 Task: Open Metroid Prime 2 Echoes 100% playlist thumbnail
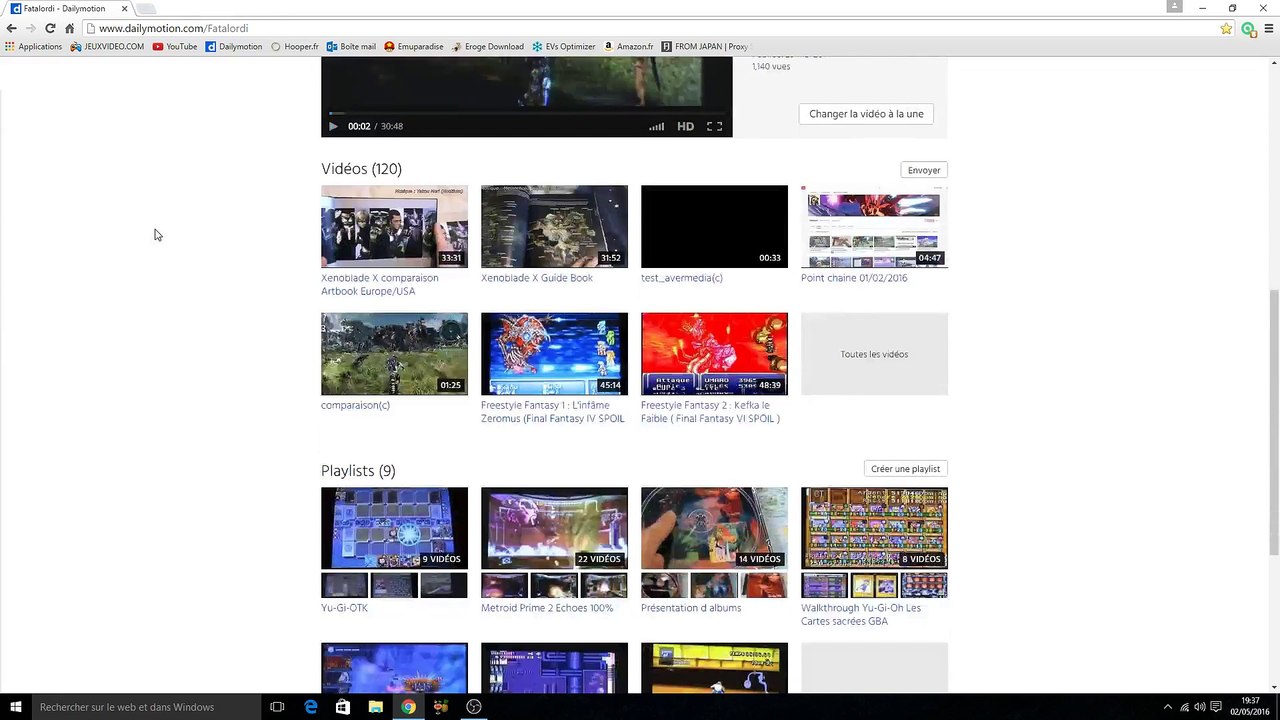tap(554, 528)
